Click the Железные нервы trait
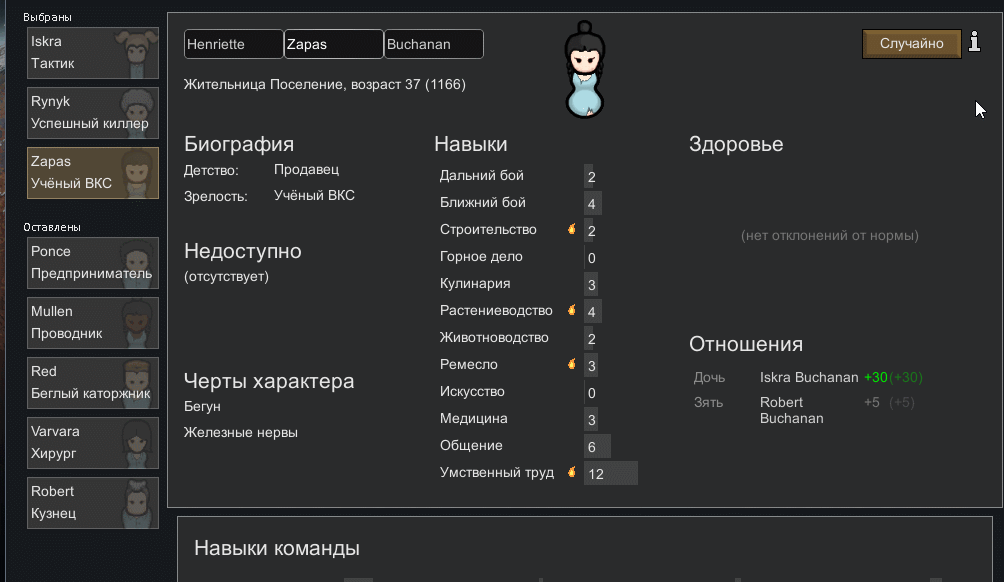The width and height of the screenshot is (1004, 582). tap(241, 433)
